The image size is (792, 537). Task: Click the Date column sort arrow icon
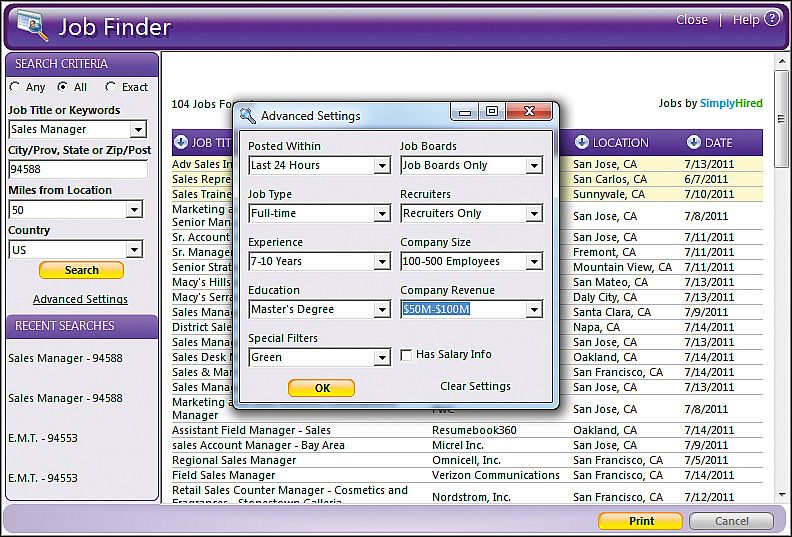click(x=694, y=142)
